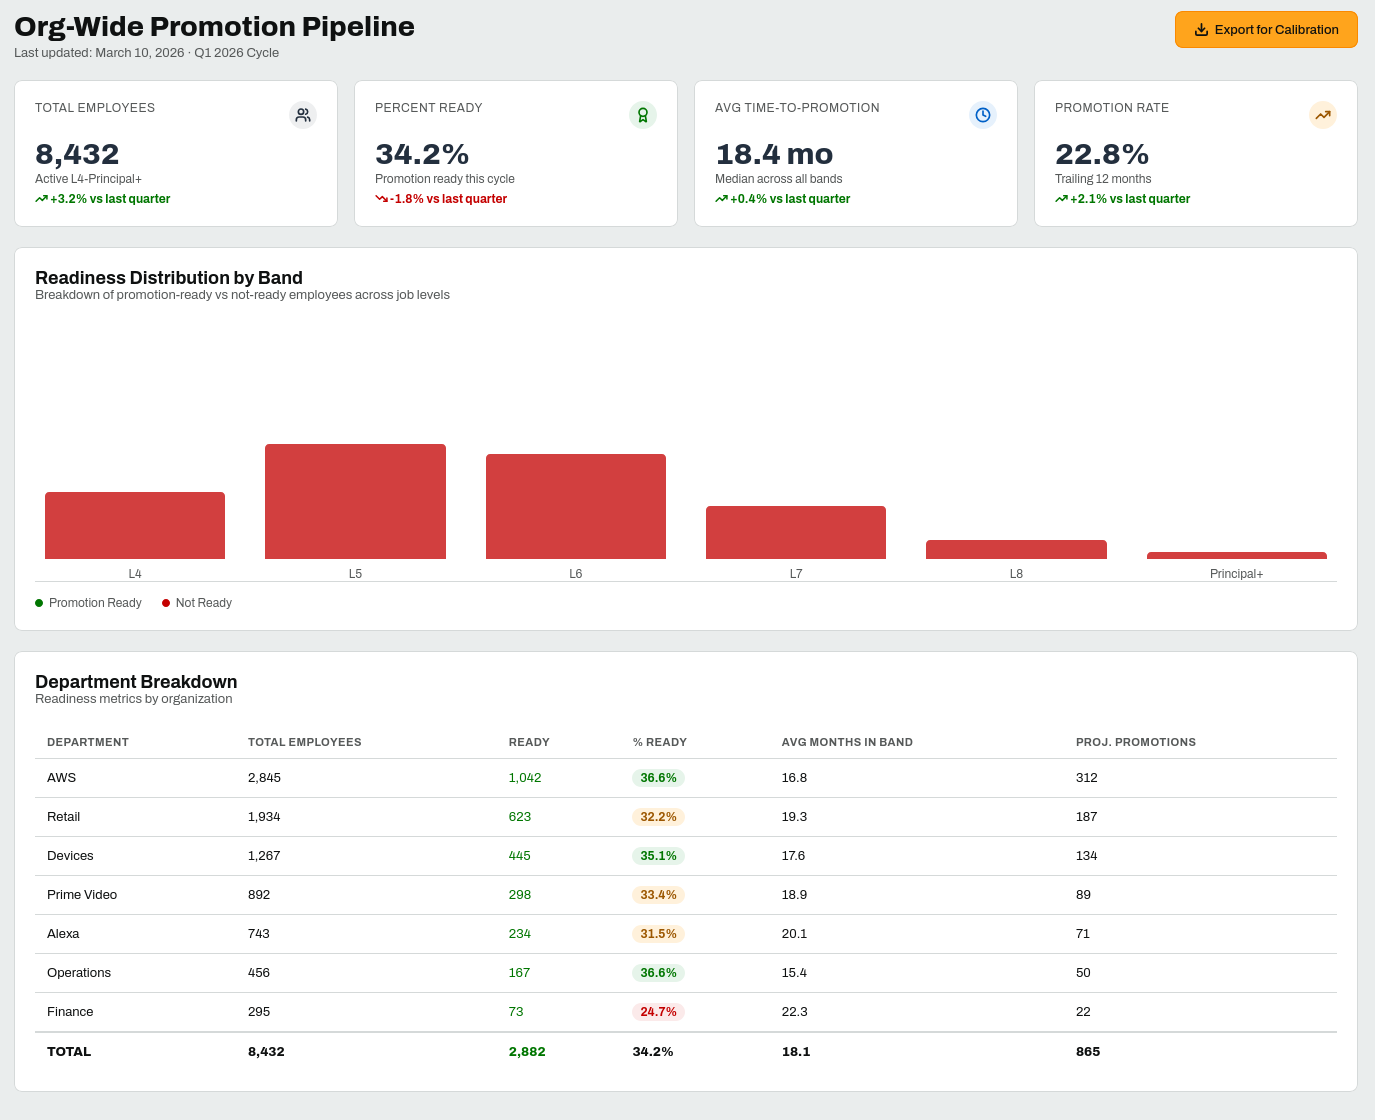
Task: Click the 312 projected promotions for AWS
Action: pyautogui.click(x=1087, y=778)
